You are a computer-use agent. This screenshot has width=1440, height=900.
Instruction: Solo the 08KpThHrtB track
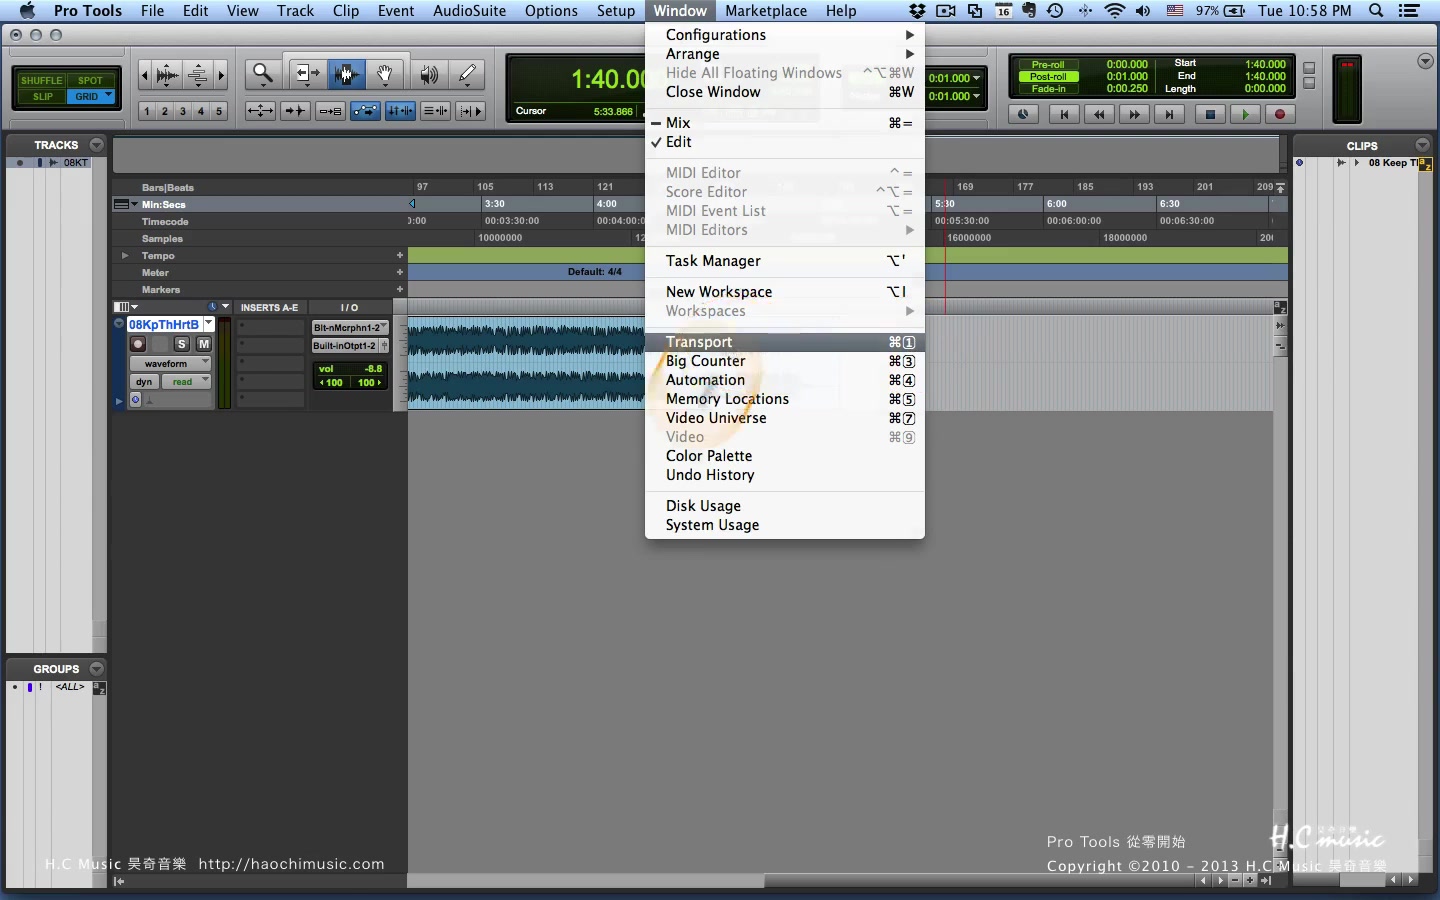tap(182, 344)
